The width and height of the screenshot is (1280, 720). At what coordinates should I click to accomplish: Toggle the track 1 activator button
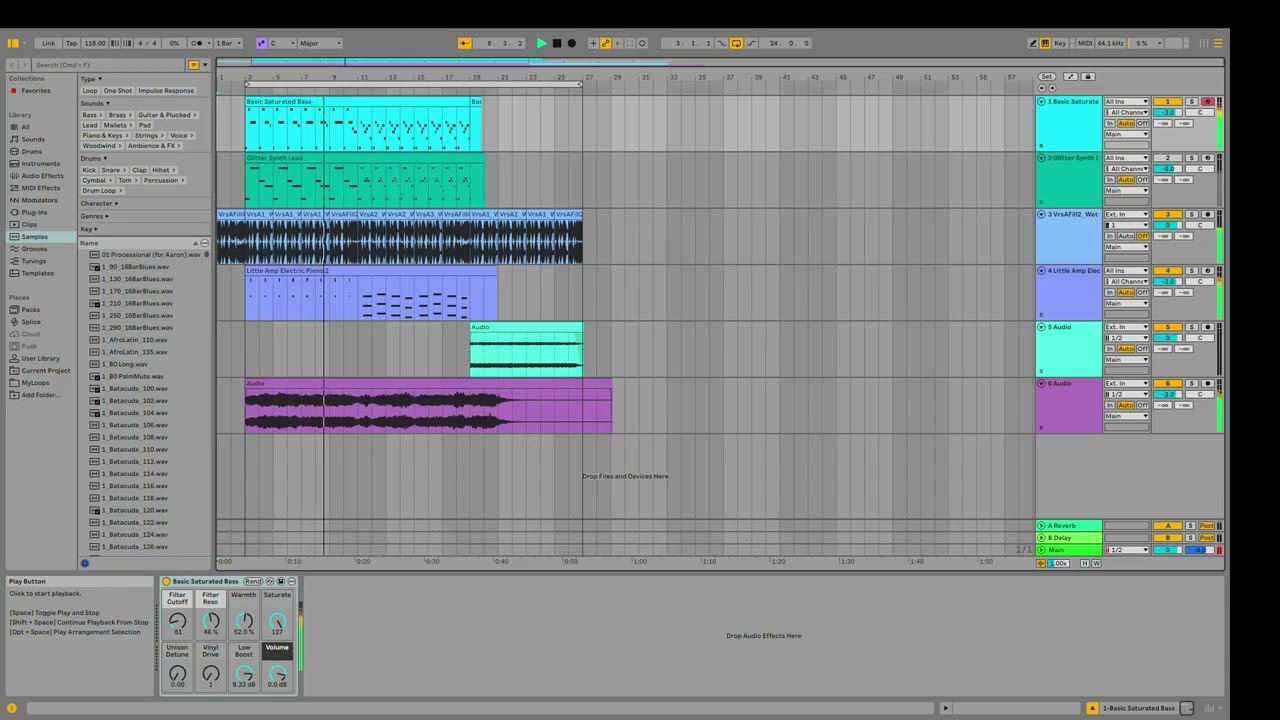pyautogui.click(x=1167, y=102)
